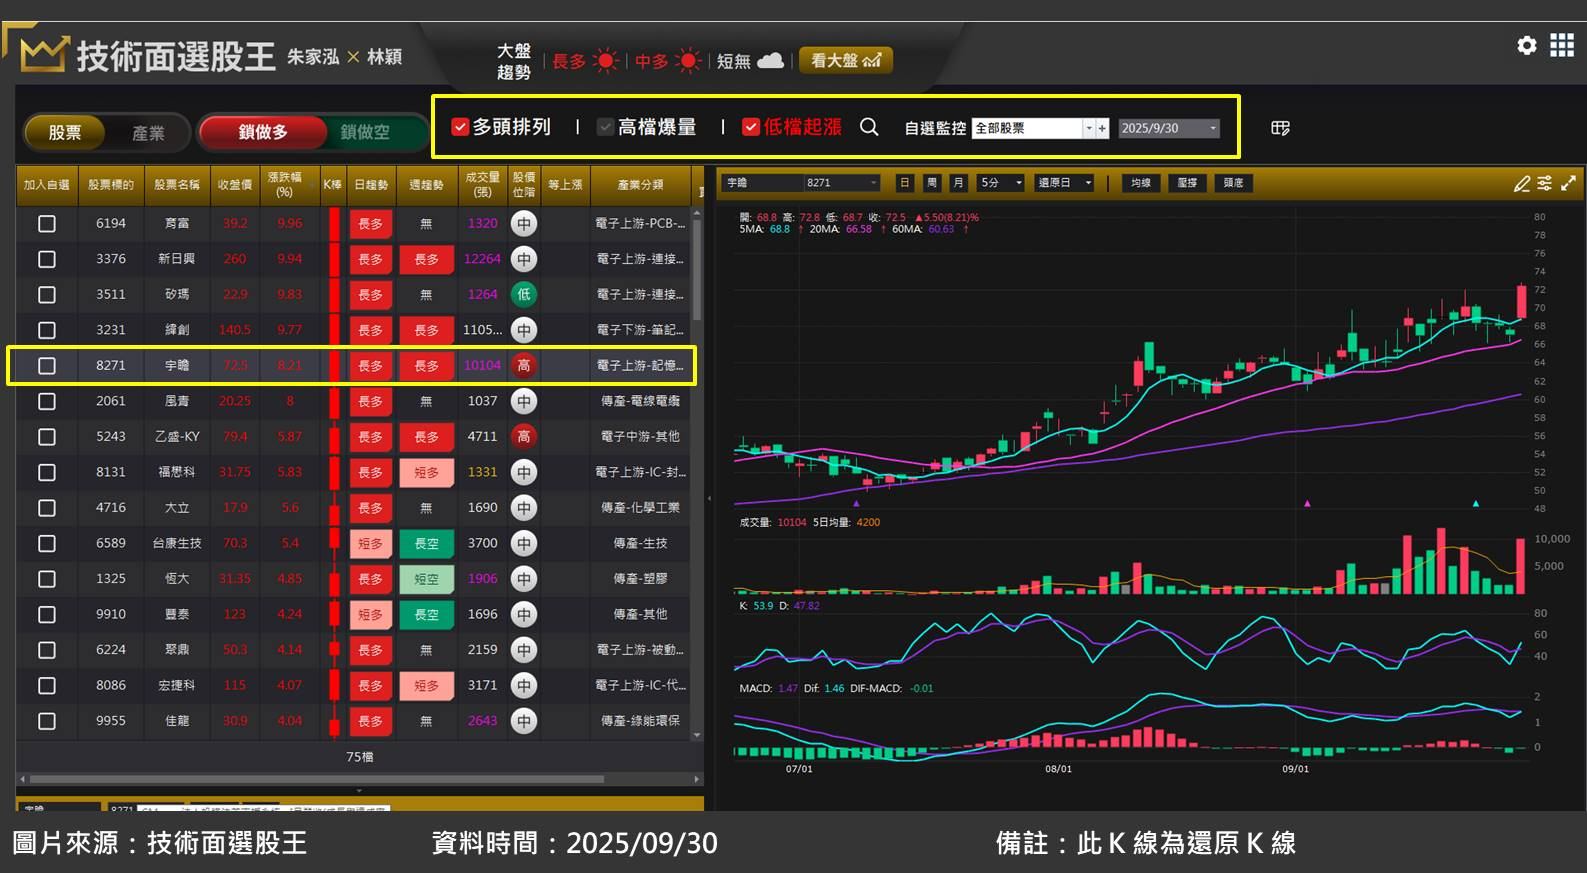
Task: Tick the watchlist checkbox for stock 6194
Action: (x=47, y=224)
